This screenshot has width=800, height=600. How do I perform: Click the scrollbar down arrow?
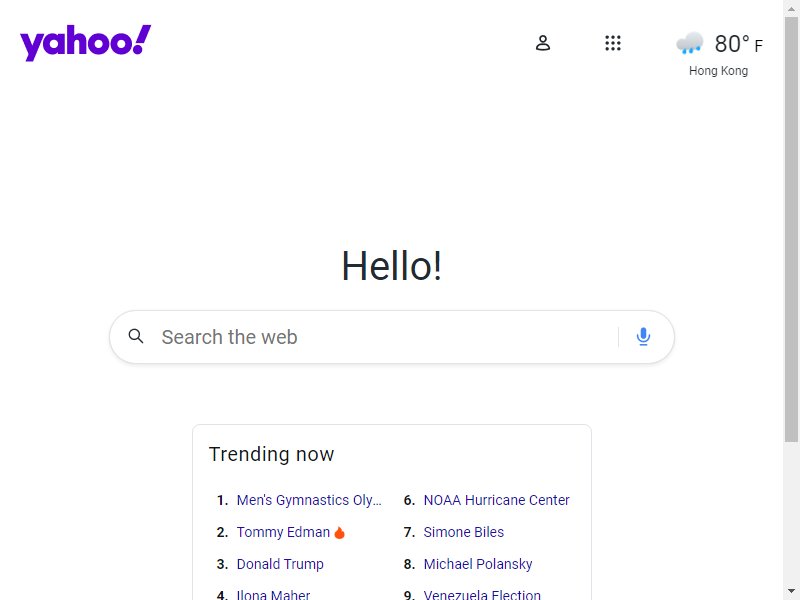tap(791, 591)
